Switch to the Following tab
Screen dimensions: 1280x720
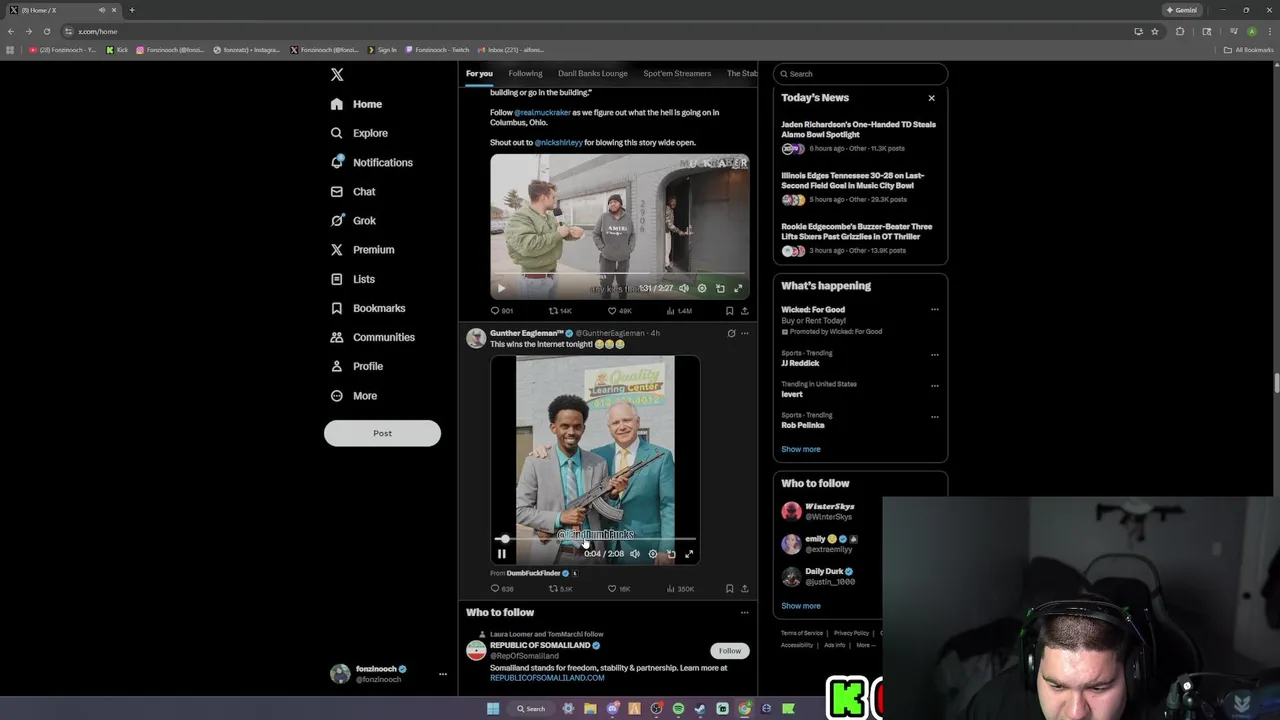525,73
